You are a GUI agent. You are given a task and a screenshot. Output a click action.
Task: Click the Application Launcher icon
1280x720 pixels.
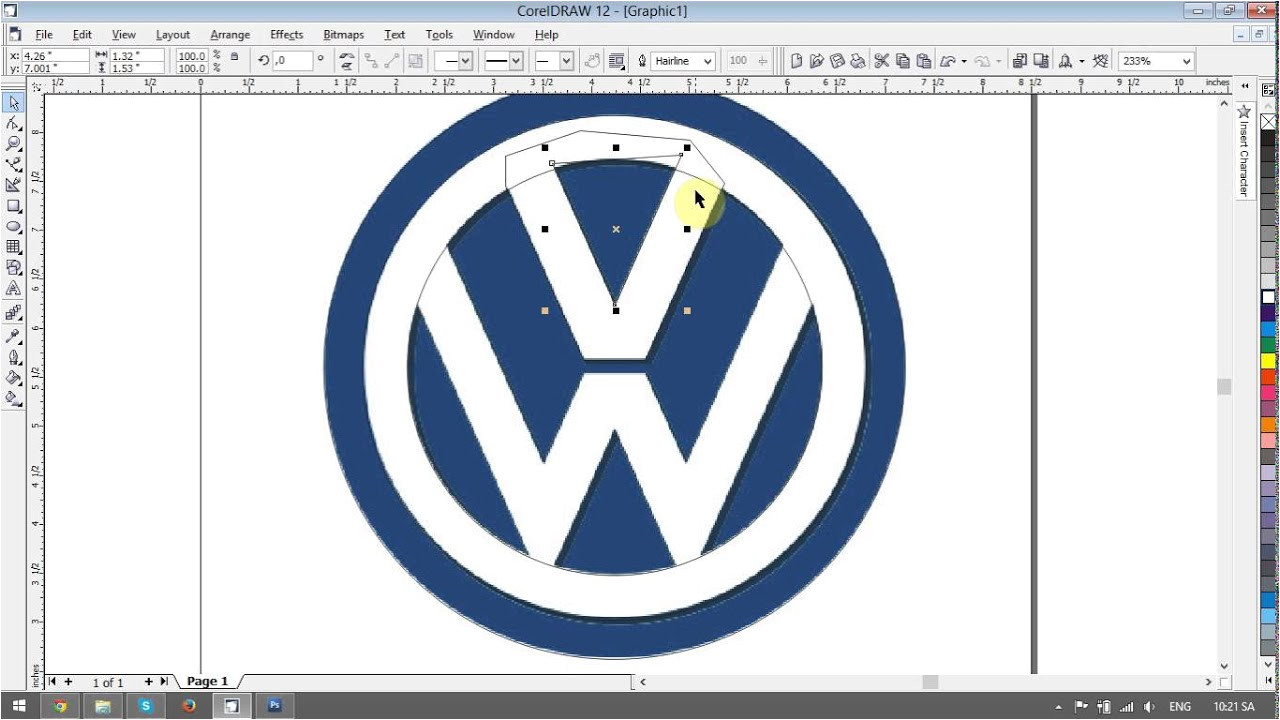[x=1065, y=61]
